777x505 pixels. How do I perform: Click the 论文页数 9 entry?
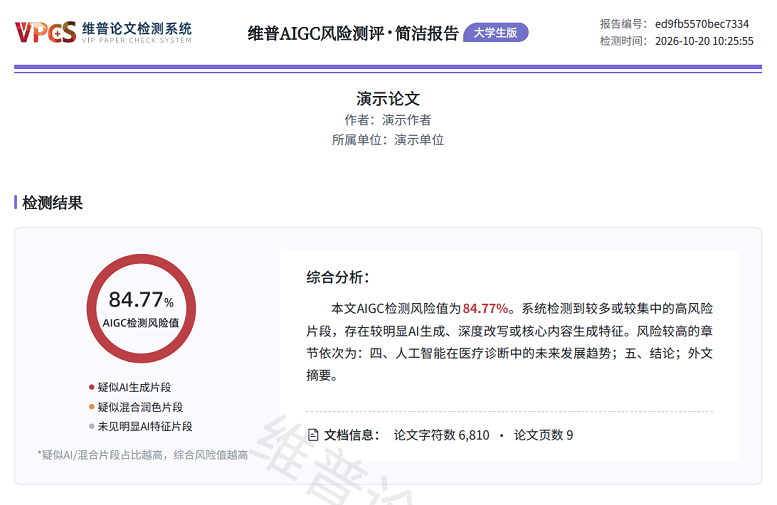543,435
